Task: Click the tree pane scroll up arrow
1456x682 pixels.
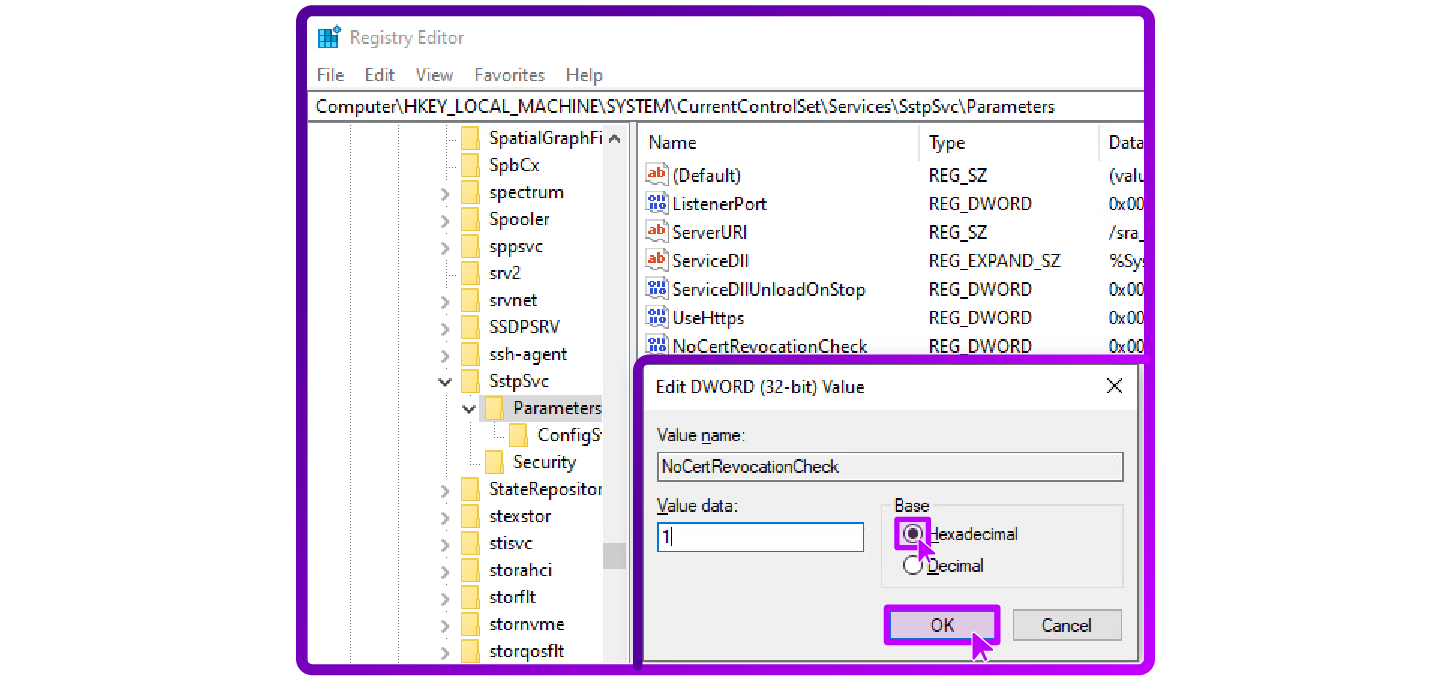Action: click(614, 139)
